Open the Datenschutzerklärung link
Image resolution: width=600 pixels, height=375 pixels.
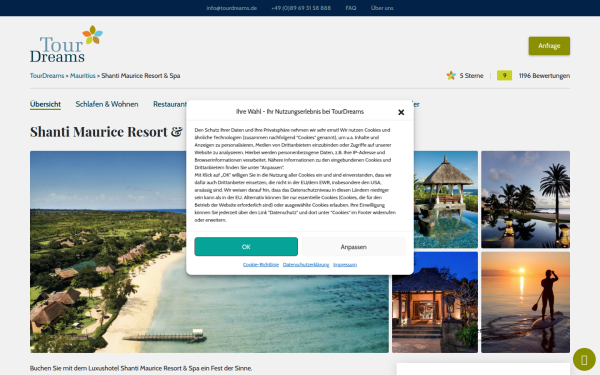coord(306,265)
